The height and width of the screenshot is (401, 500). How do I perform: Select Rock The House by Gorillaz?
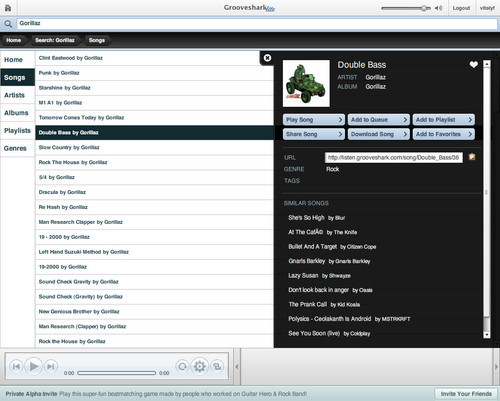tap(154, 162)
